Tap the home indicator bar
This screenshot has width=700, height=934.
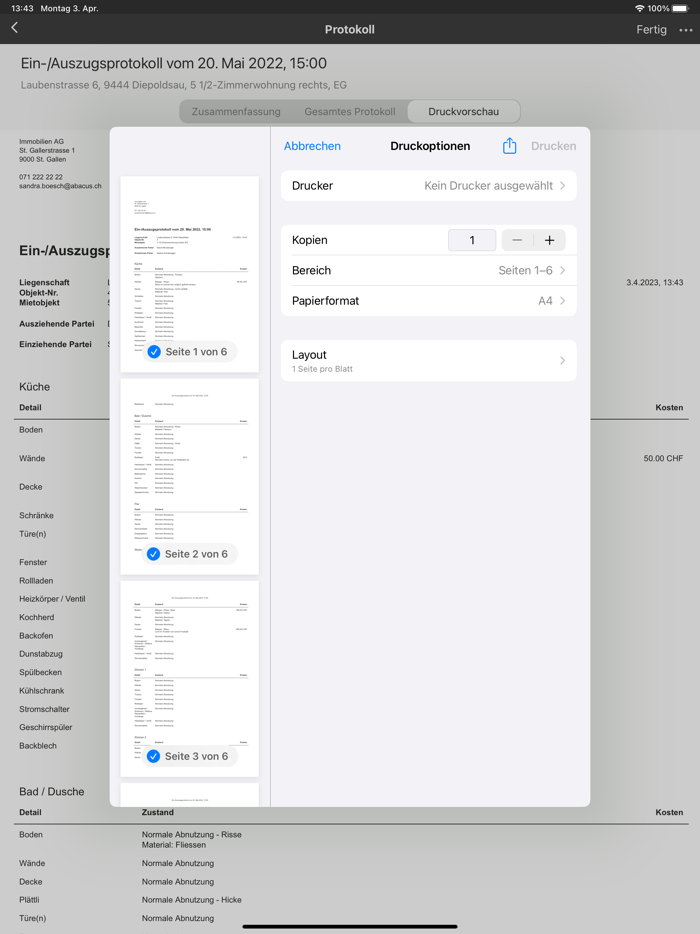pyautogui.click(x=350, y=927)
